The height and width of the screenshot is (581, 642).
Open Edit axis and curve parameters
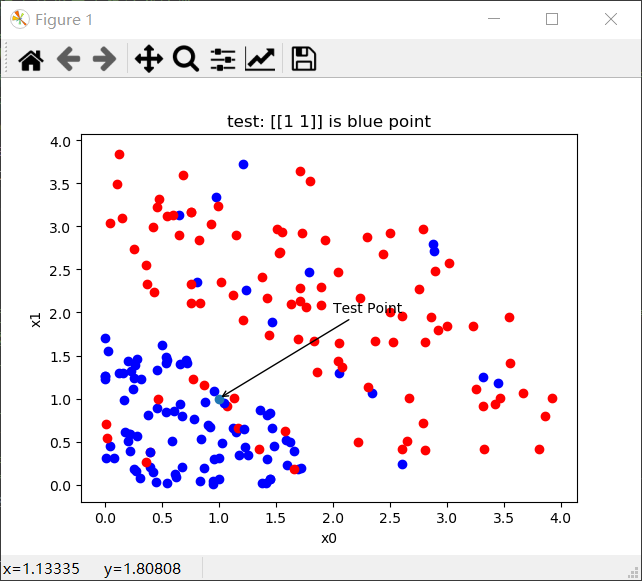click(260, 59)
